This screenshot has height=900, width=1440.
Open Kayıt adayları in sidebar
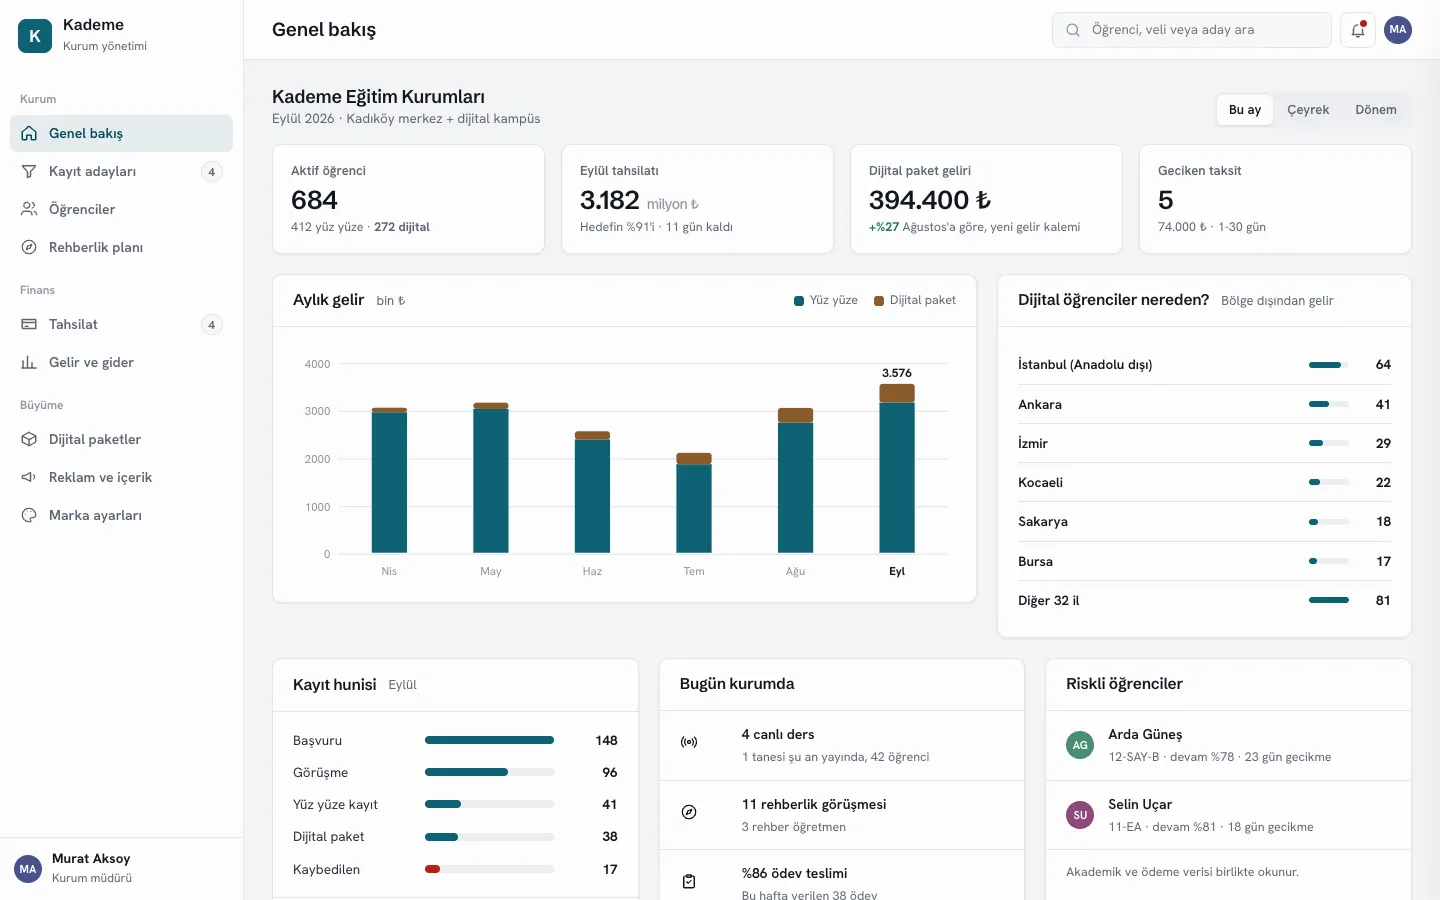pos(121,171)
